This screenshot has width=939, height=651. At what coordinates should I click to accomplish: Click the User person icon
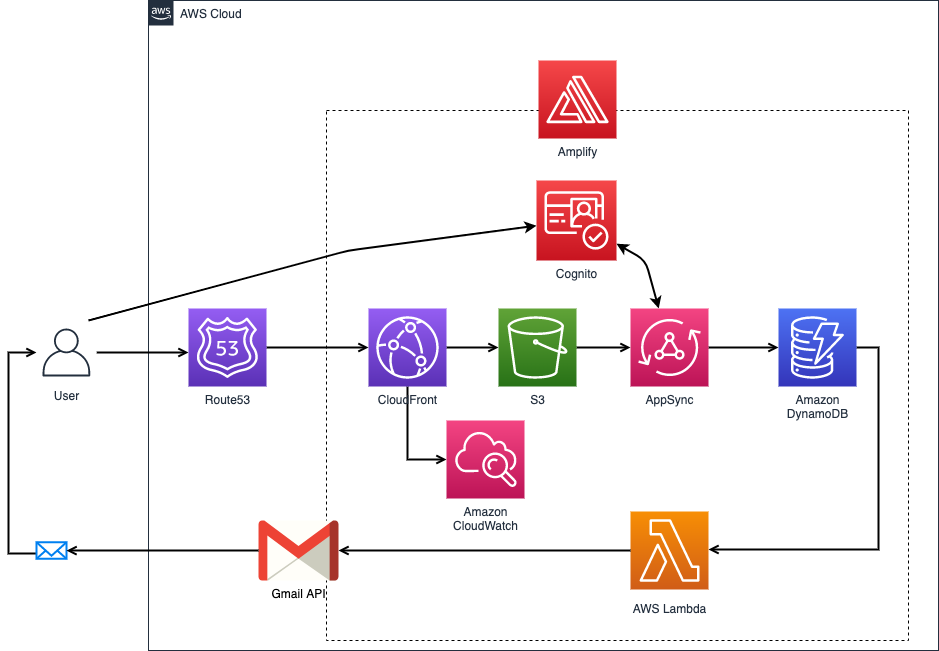point(66,353)
